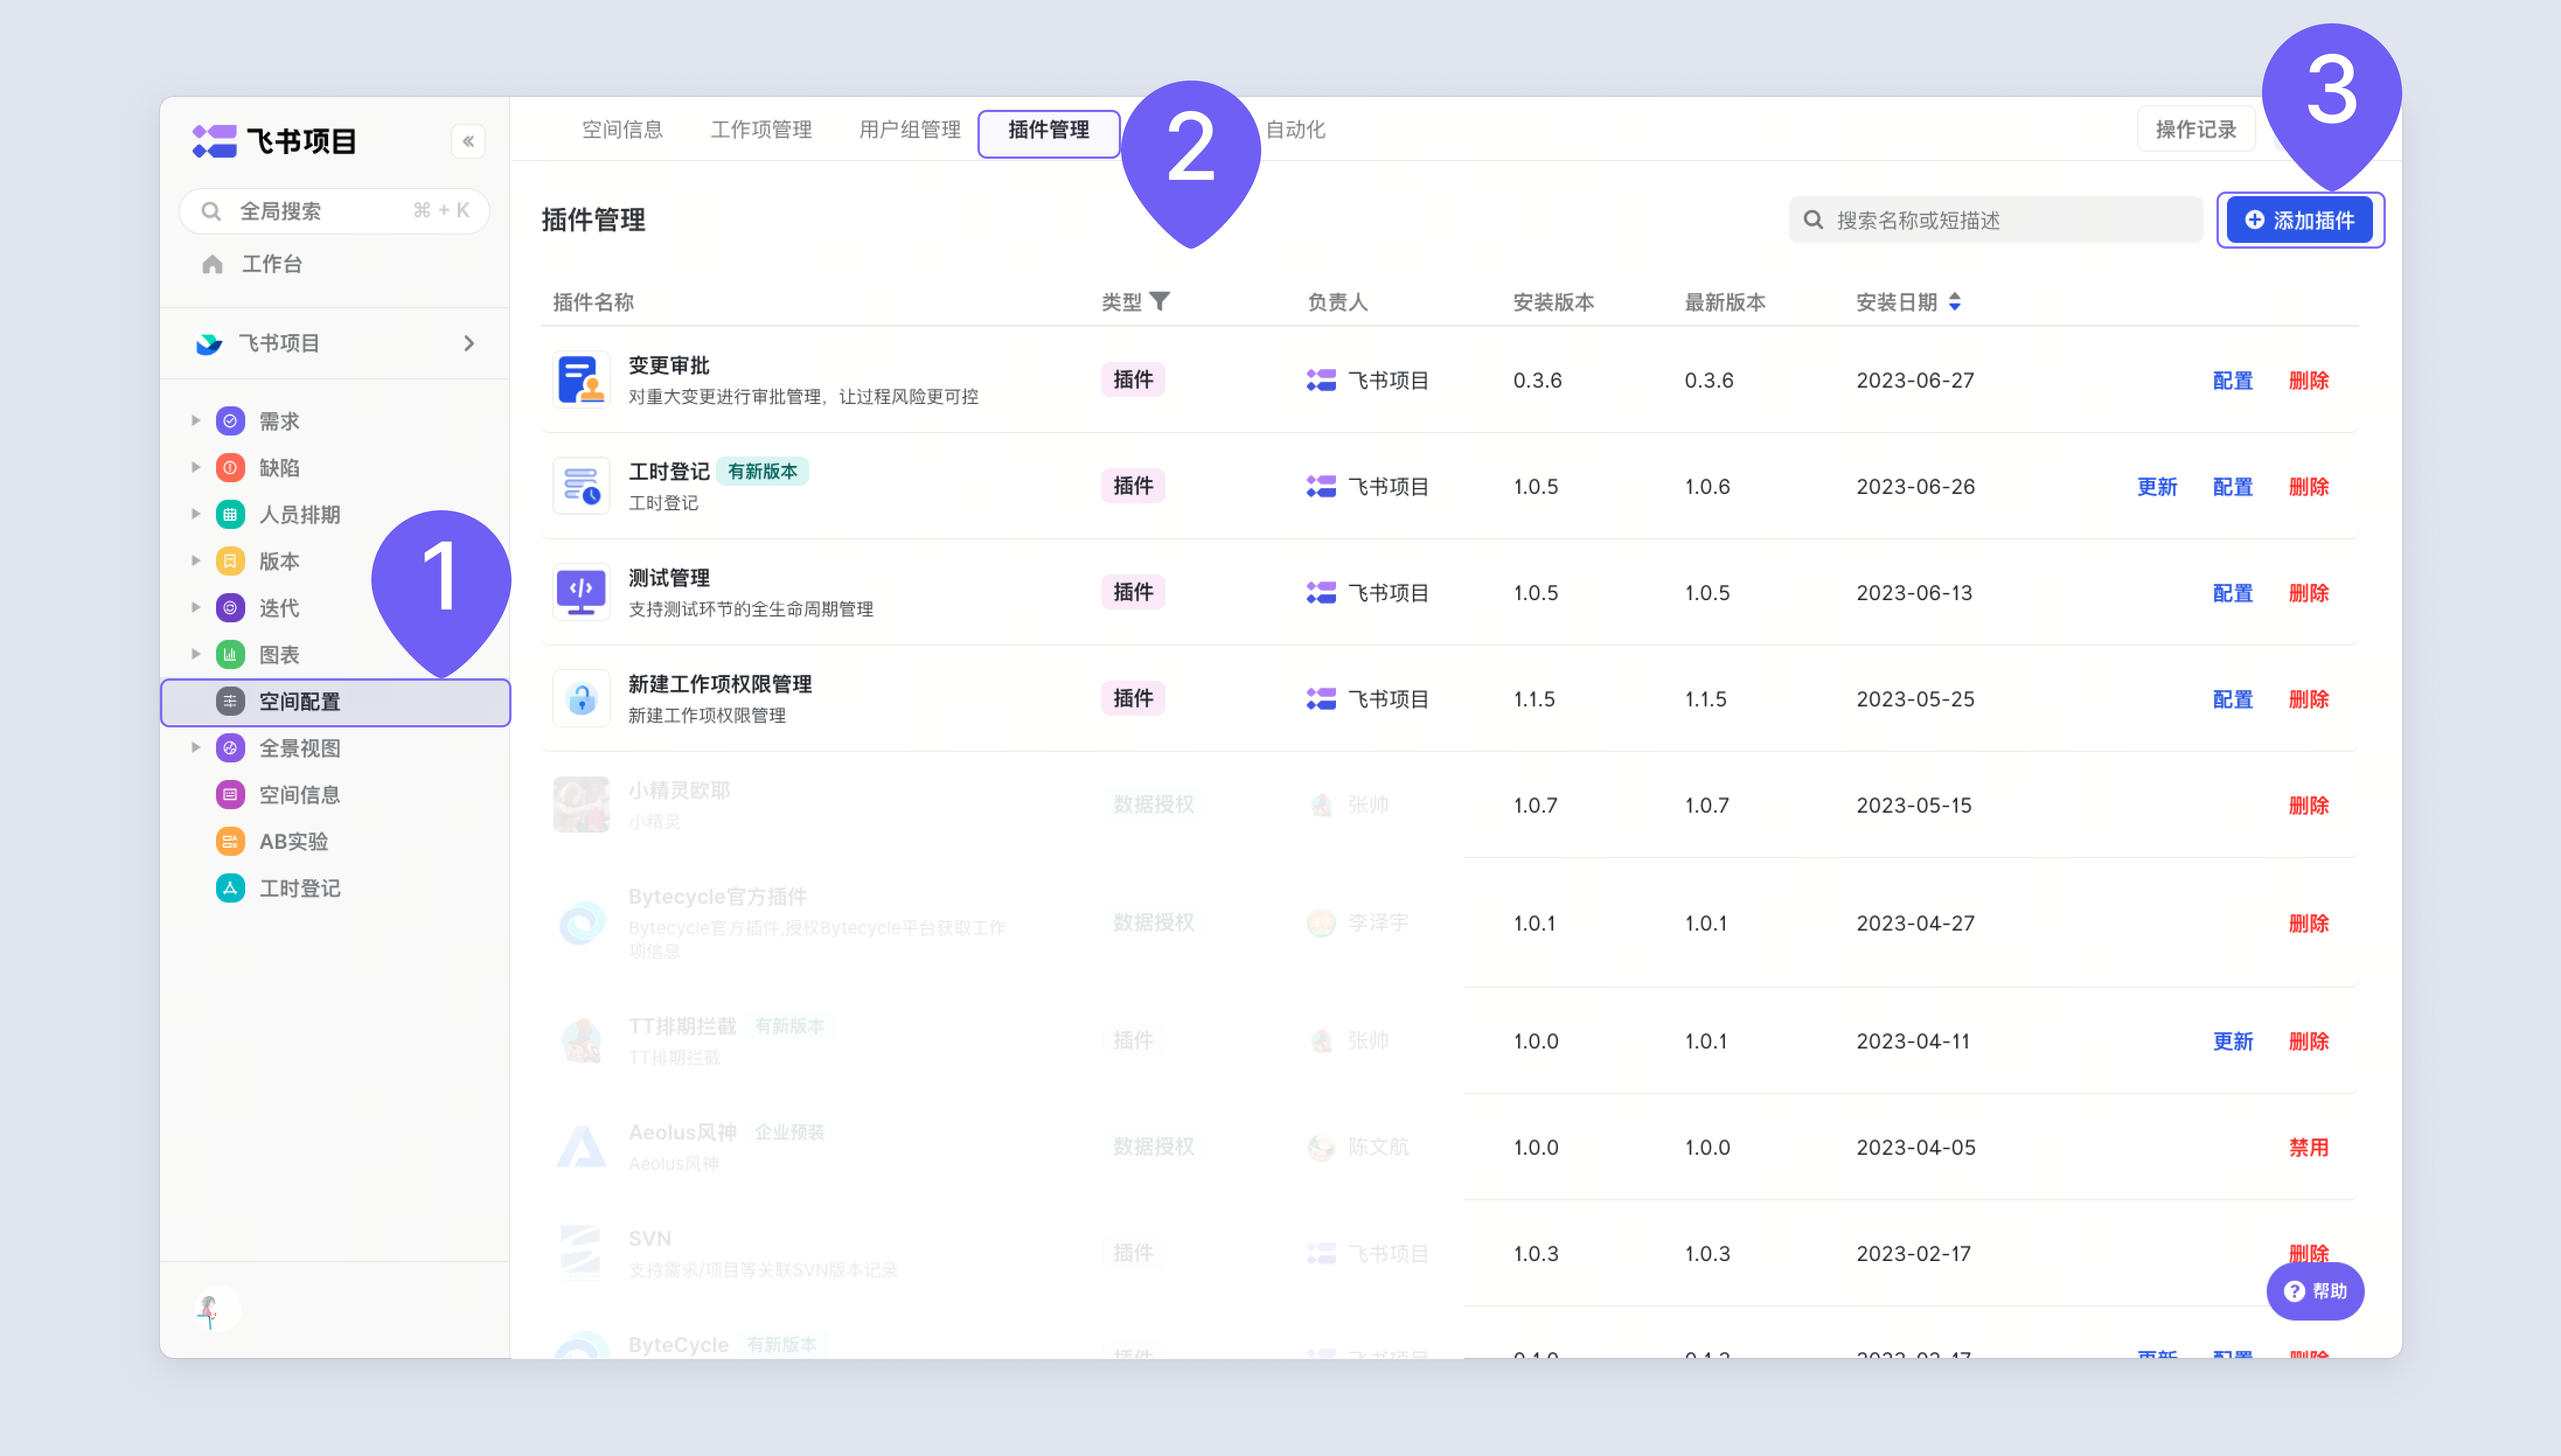Click the 全景视图 sidebar icon

pyautogui.click(x=230, y=748)
